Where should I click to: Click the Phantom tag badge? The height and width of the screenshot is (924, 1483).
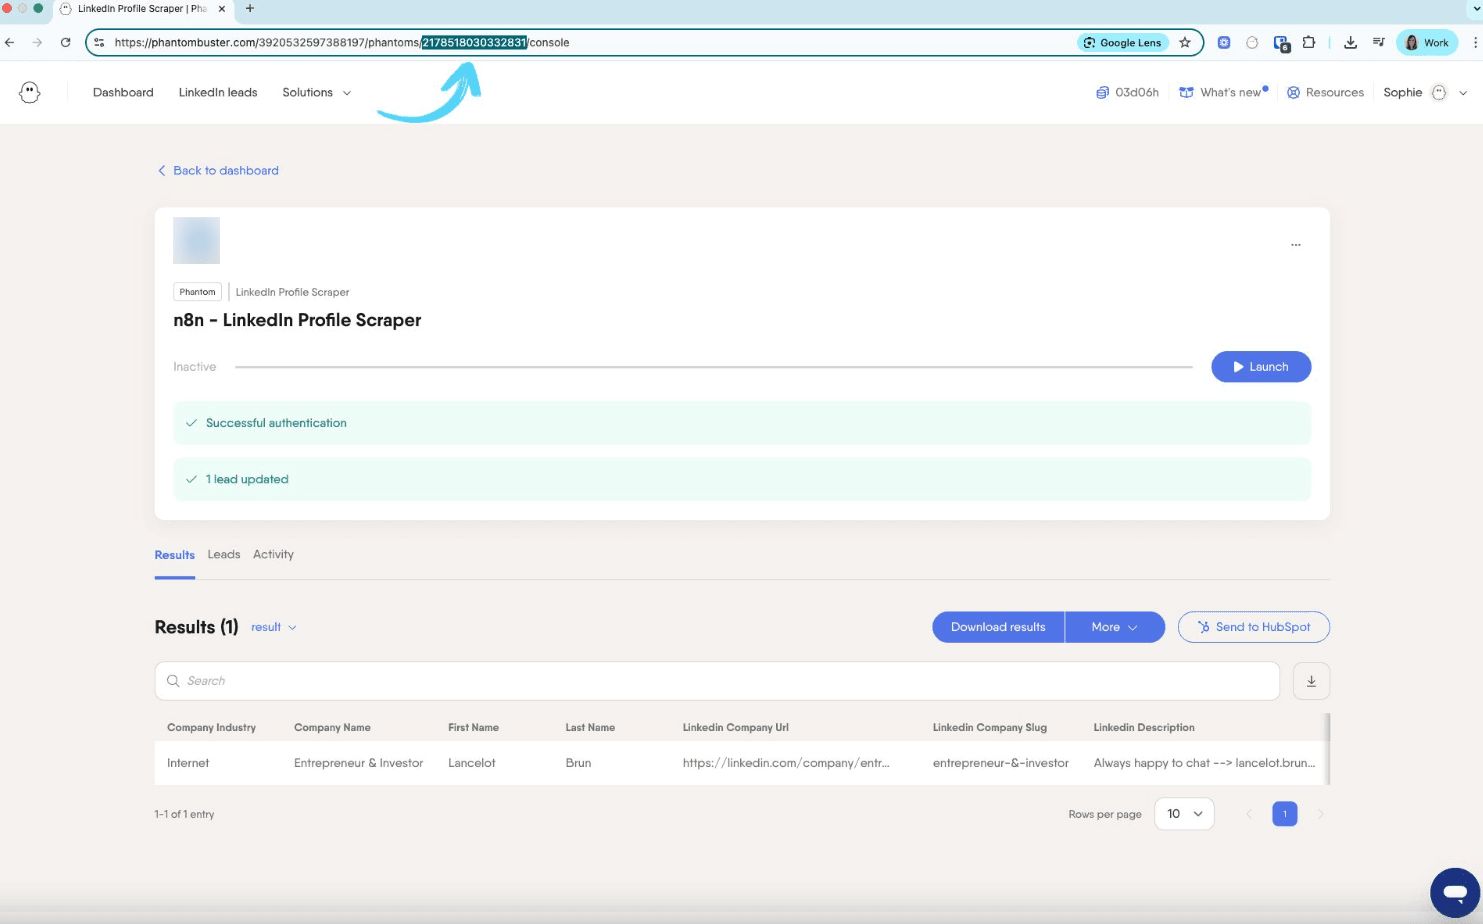pyautogui.click(x=197, y=292)
